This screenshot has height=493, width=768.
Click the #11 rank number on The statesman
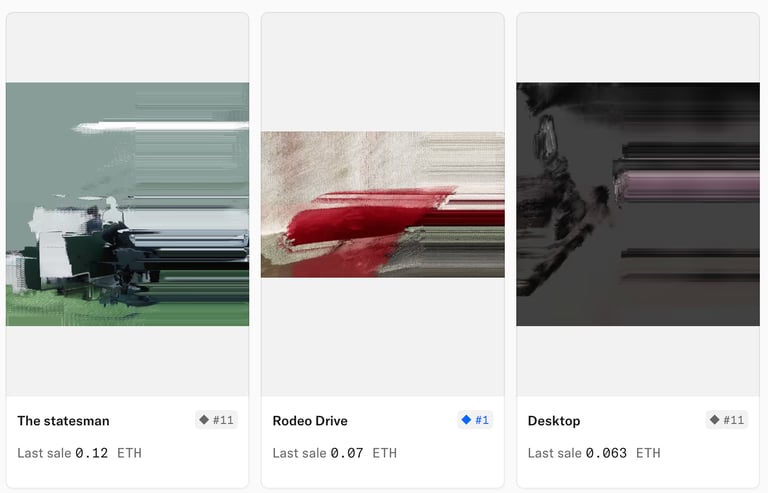[x=223, y=420]
